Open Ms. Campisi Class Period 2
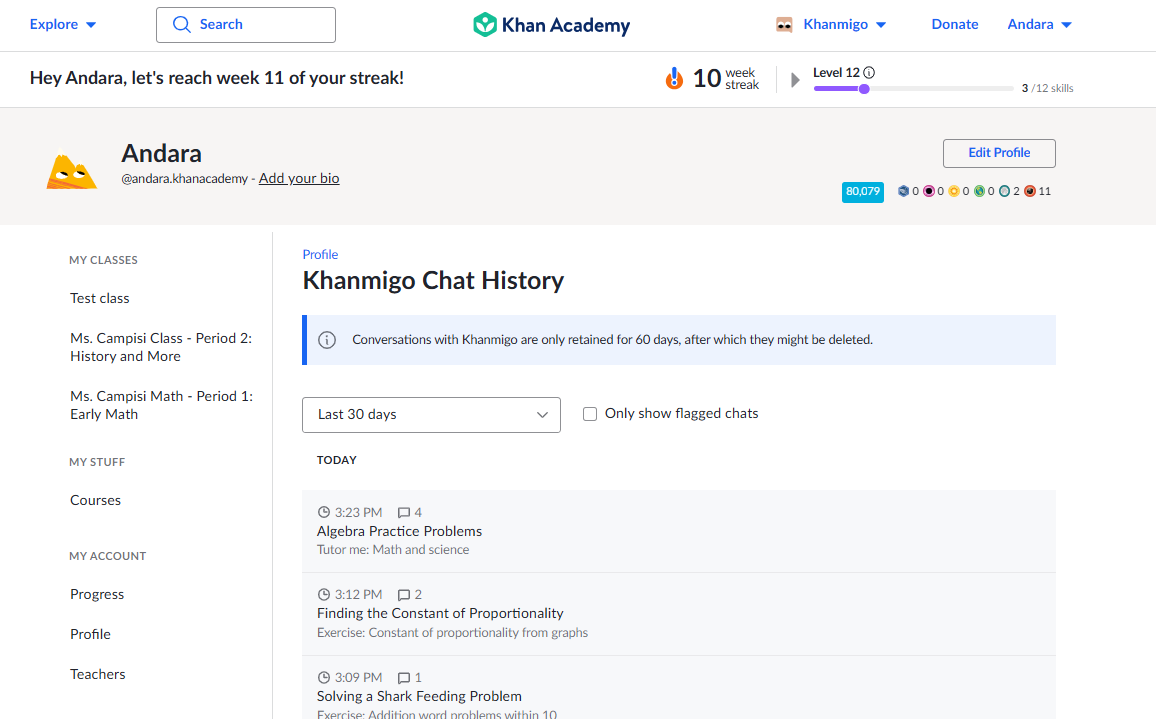The image size is (1156, 719). [x=161, y=347]
